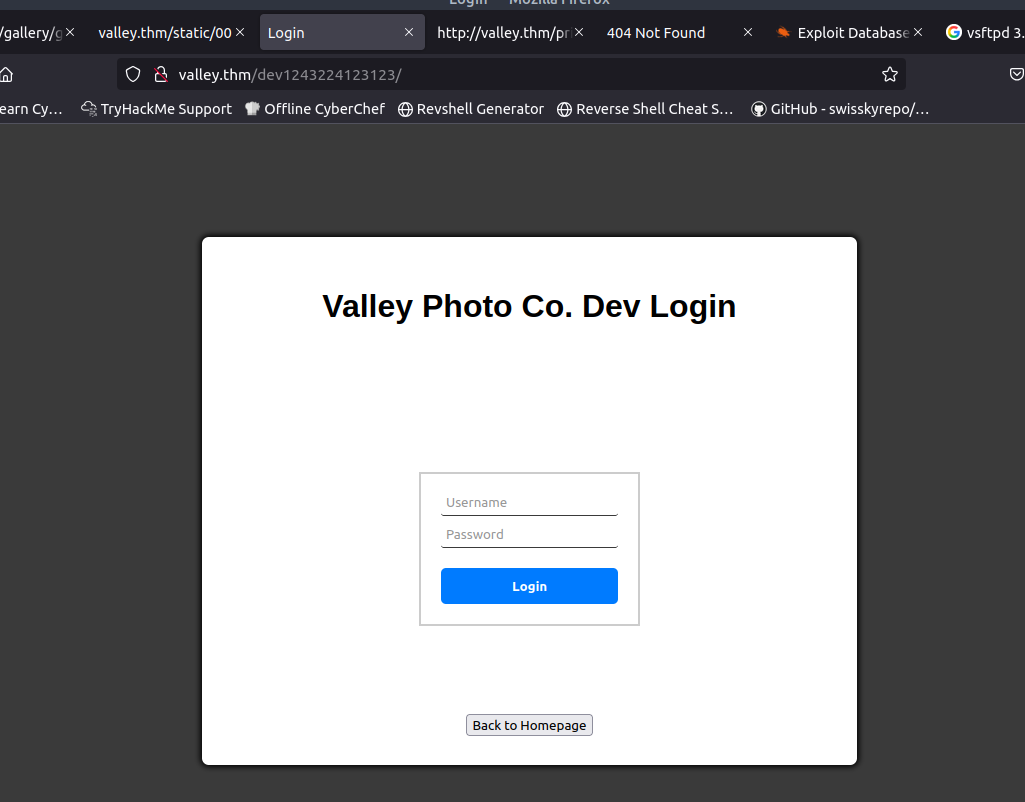Click the insecure connection padlock icon

[x=159, y=74]
